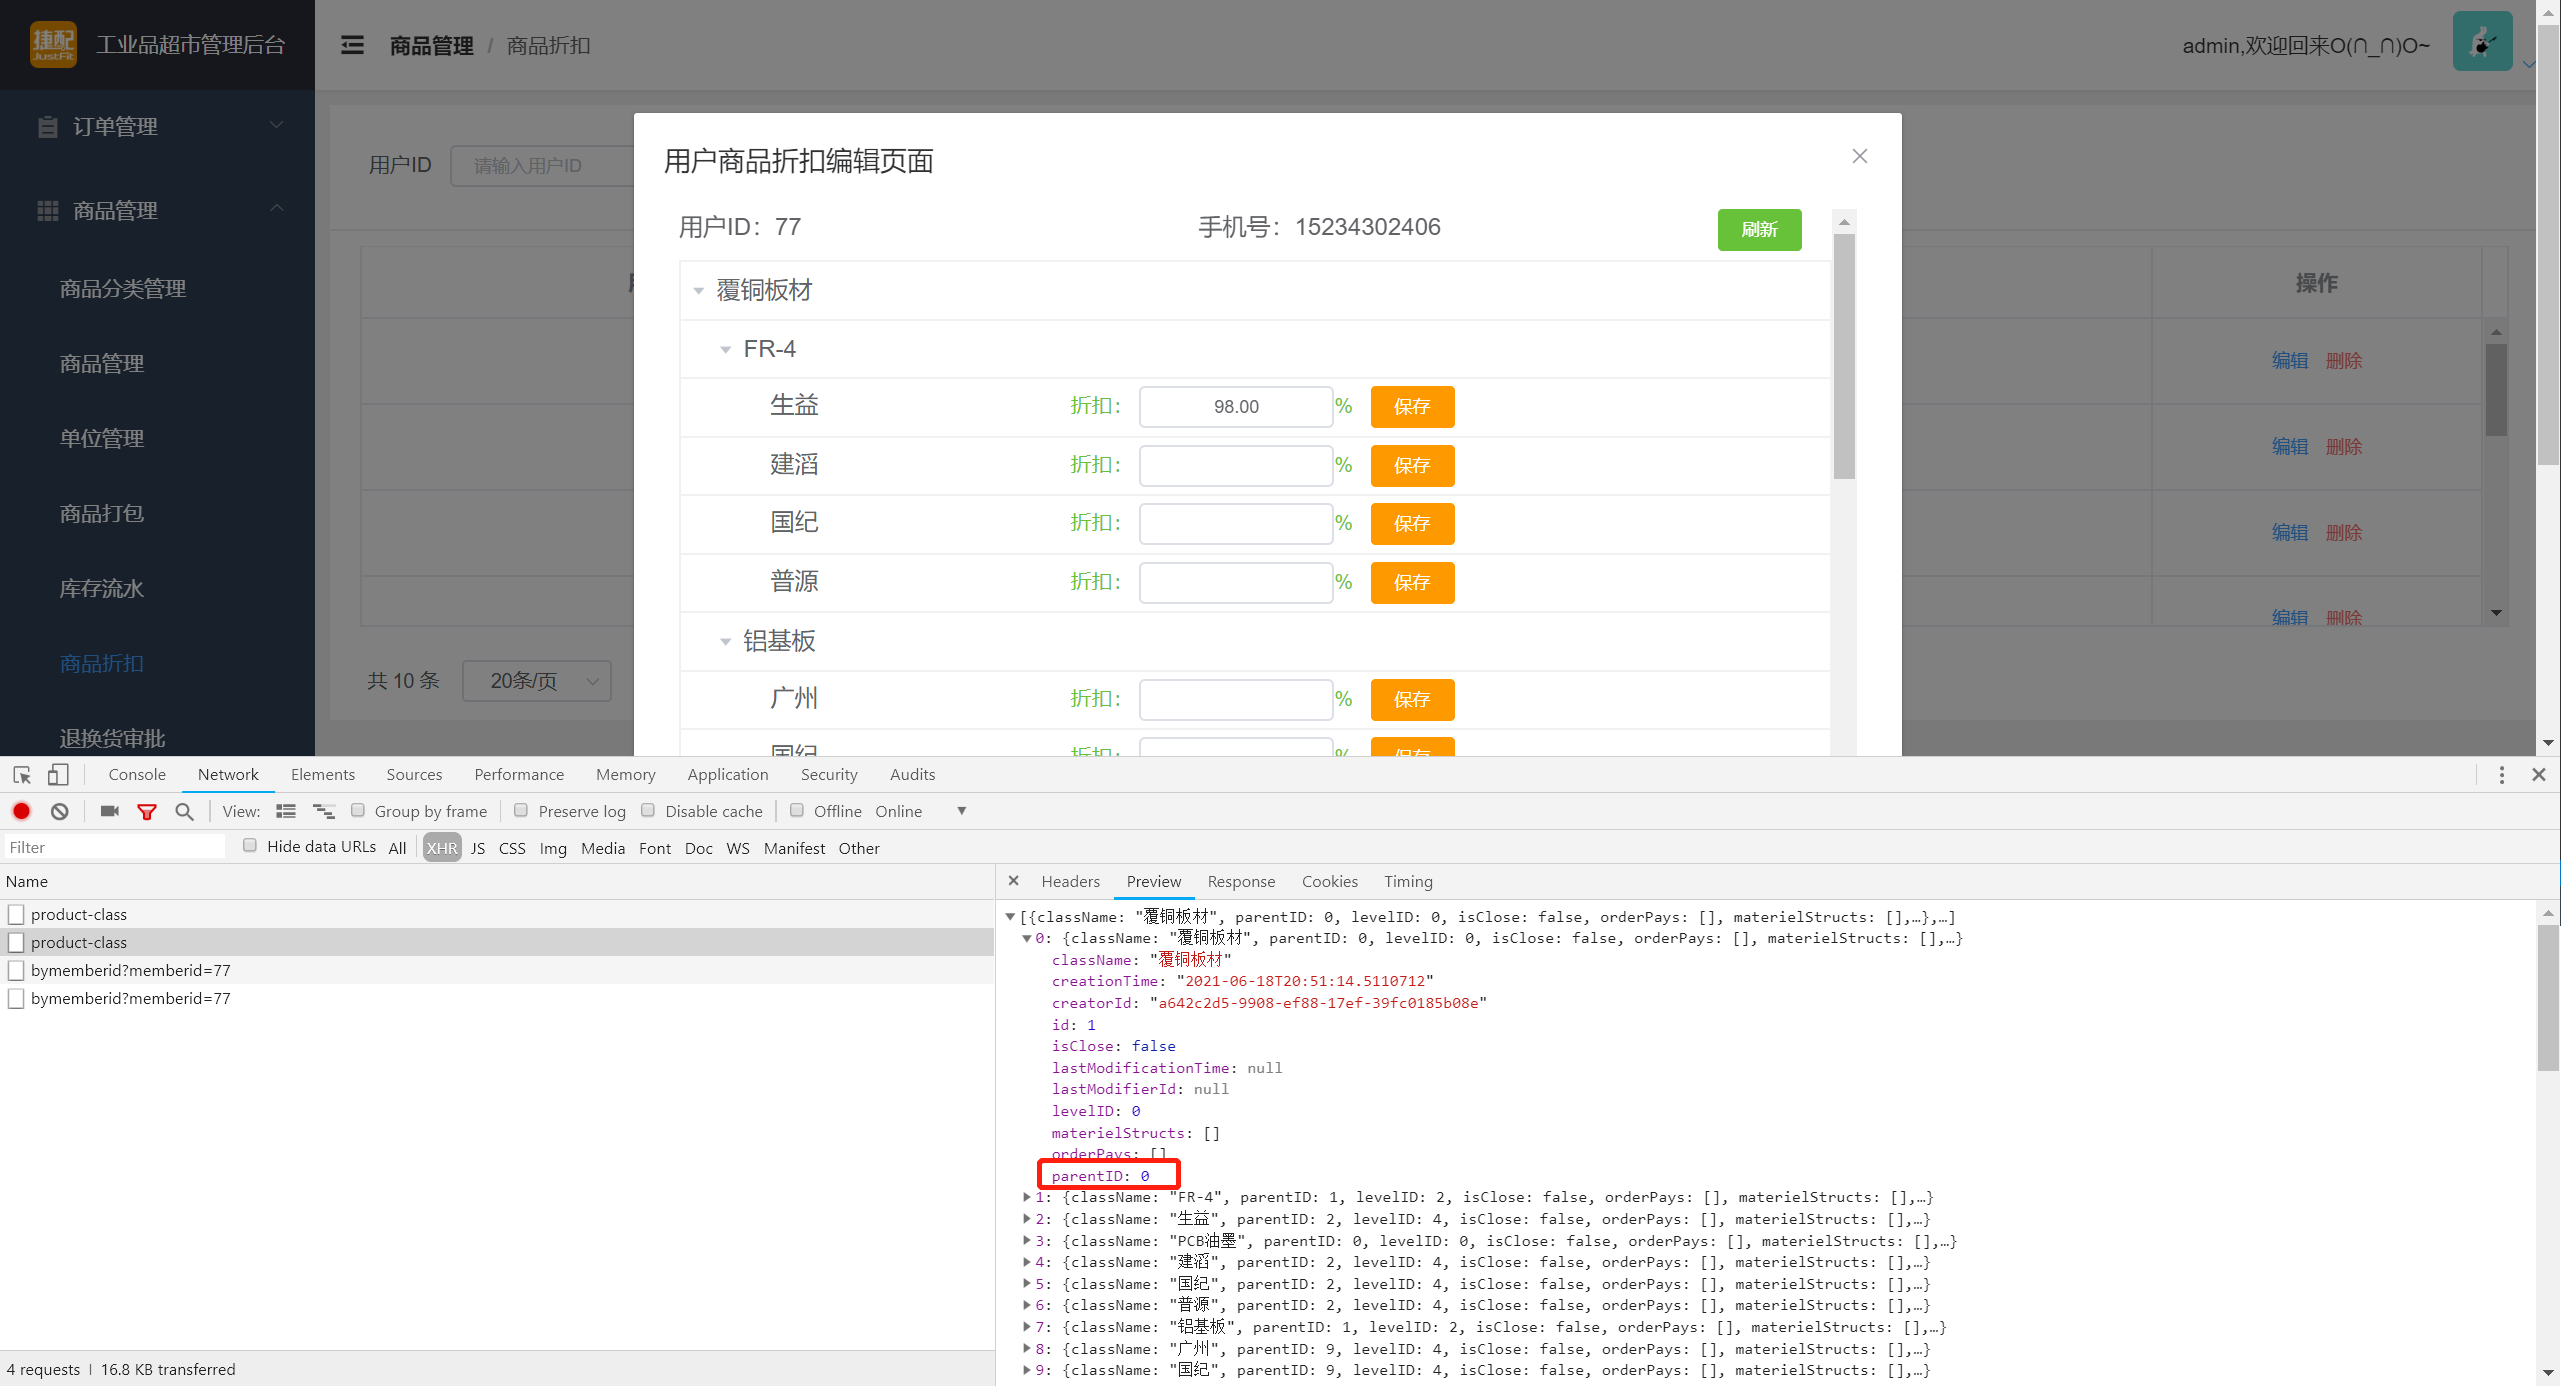Image resolution: width=2561 pixels, height=1386 pixels.
Task: Enable the Preserve log checkbox
Action: coord(521,810)
